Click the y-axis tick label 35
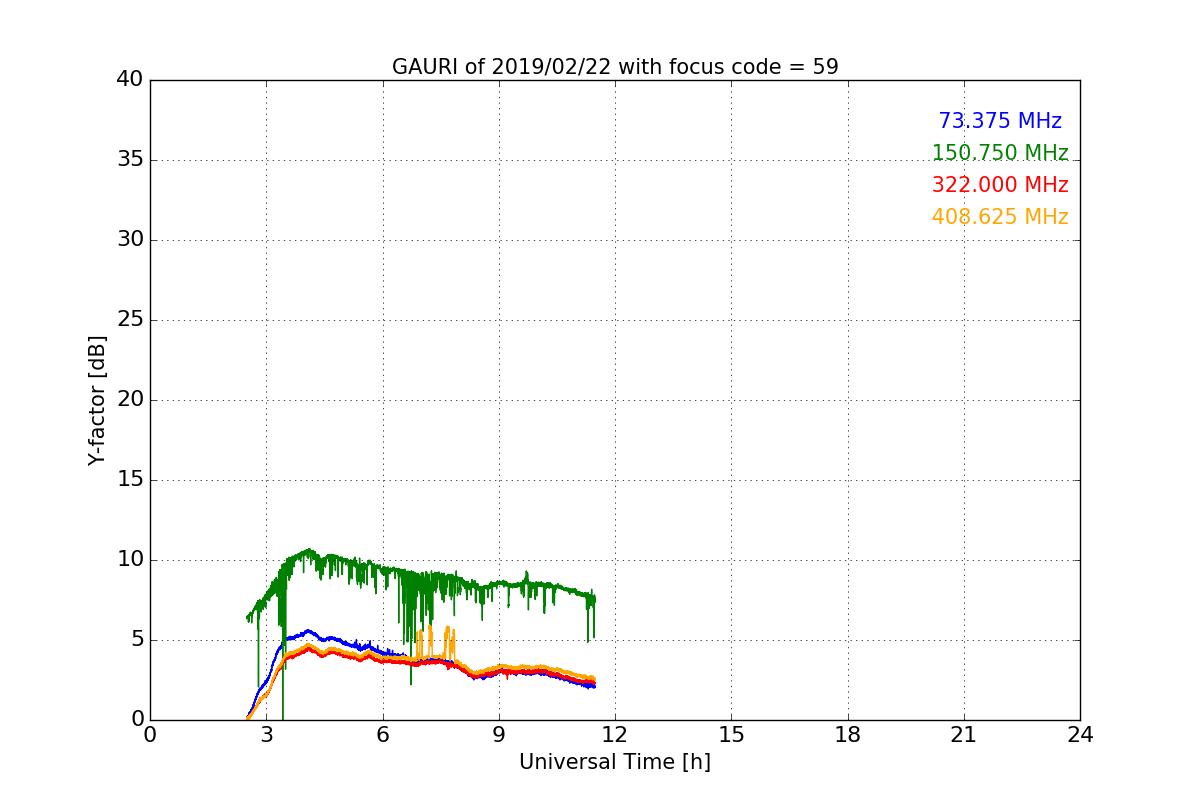1200x800 pixels. click(130, 160)
